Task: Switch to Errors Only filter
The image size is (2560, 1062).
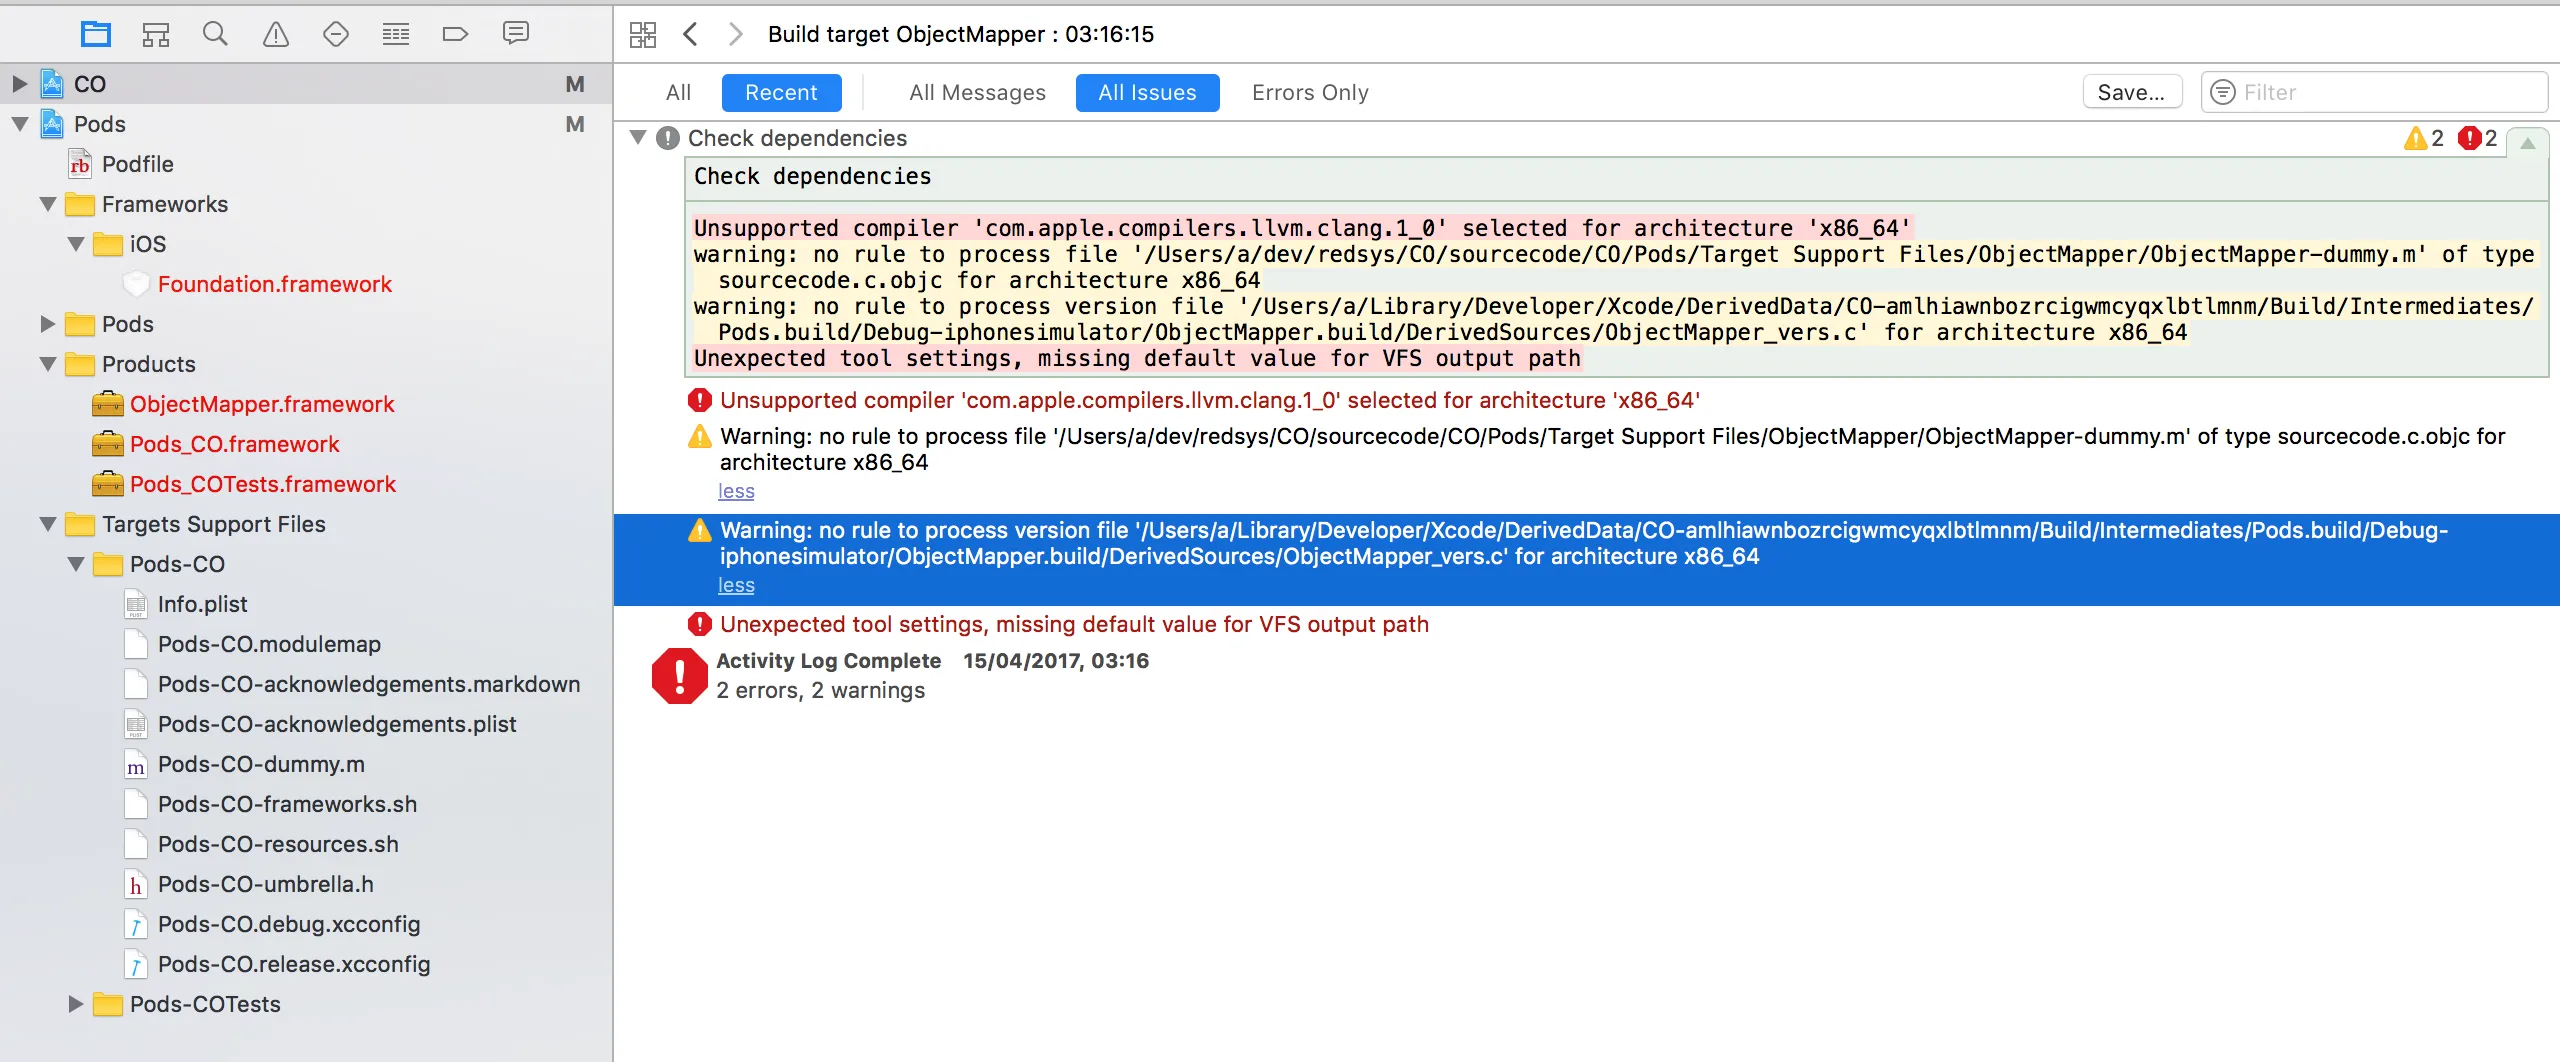Action: coord(1310,93)
